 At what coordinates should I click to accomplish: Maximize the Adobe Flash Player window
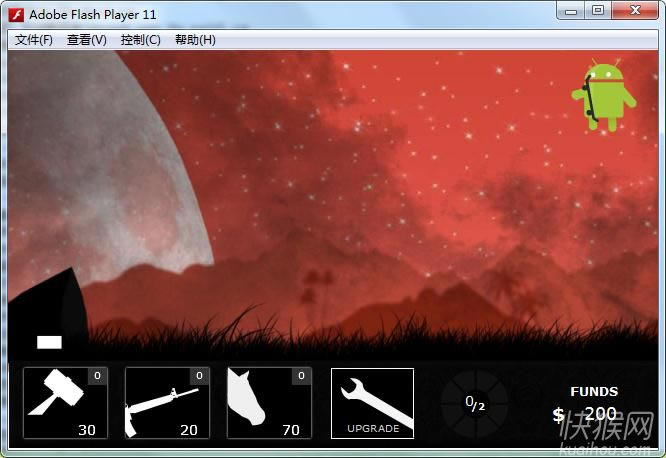tap(598, 10)
